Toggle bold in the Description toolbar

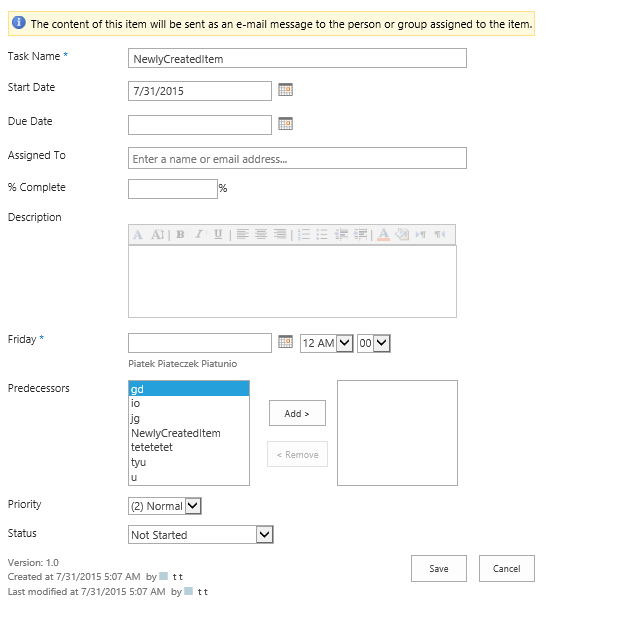[180, 234]
